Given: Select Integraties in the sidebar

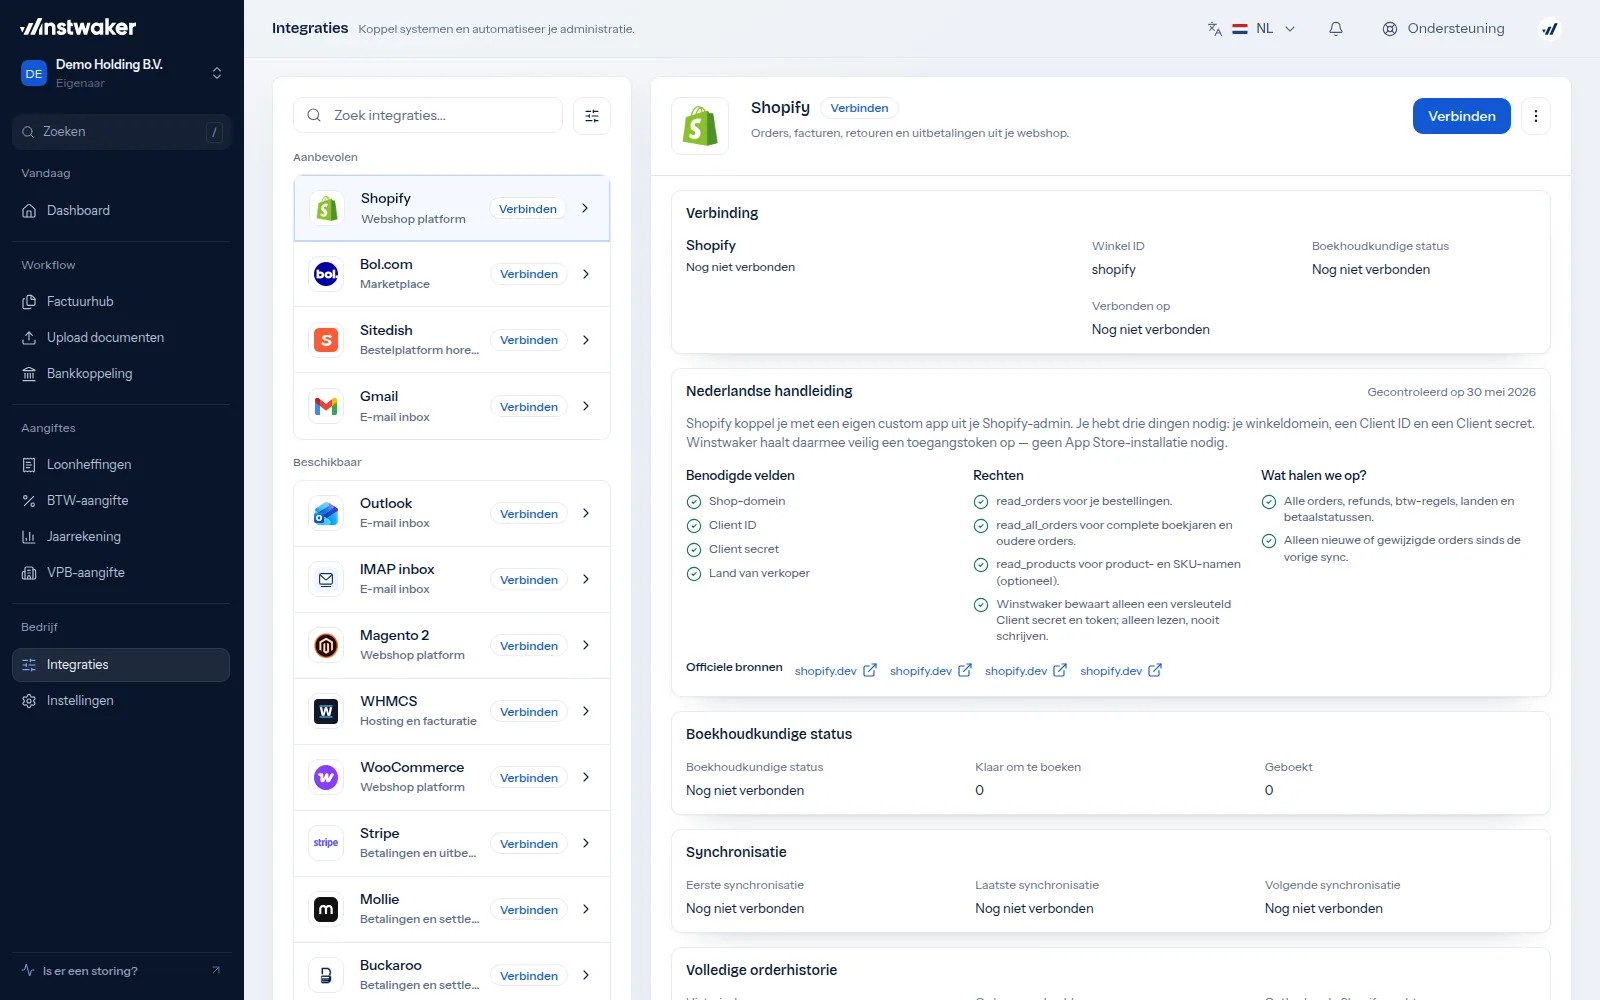Looking at the screenshot, I should (121, 665).
